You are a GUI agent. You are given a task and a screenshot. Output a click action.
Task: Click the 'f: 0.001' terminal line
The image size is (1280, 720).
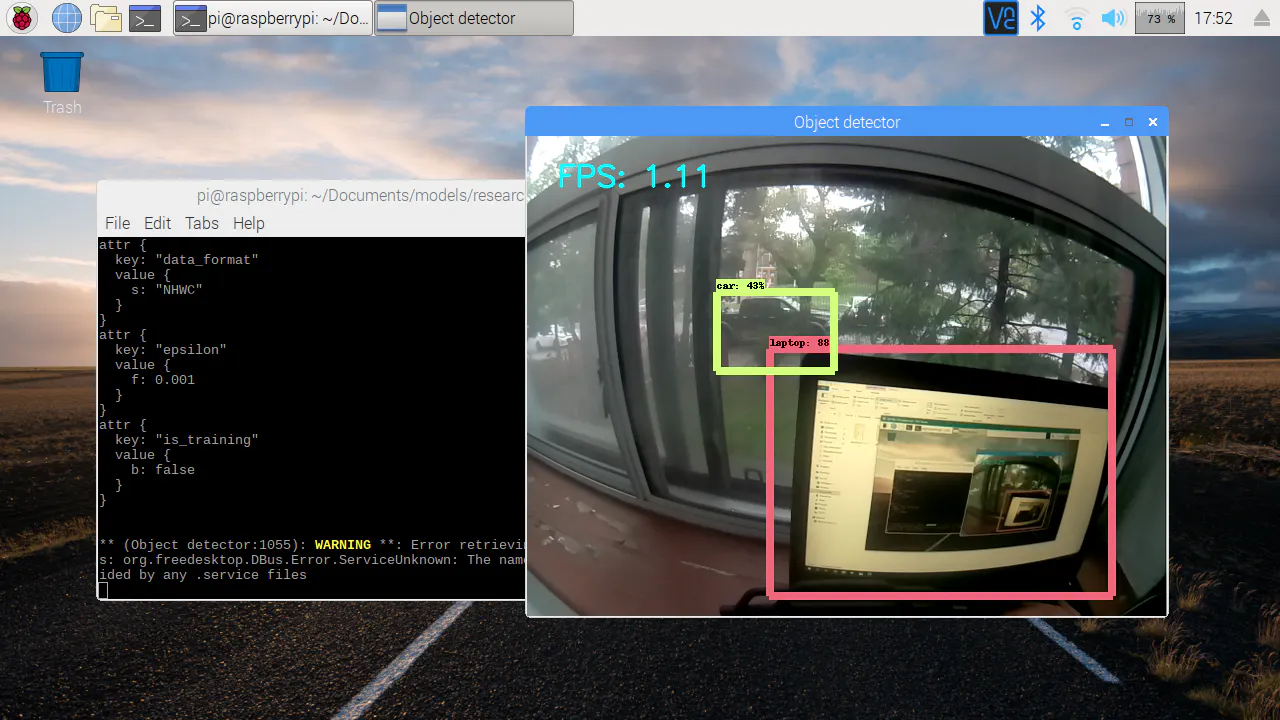(x=163, y=380)
